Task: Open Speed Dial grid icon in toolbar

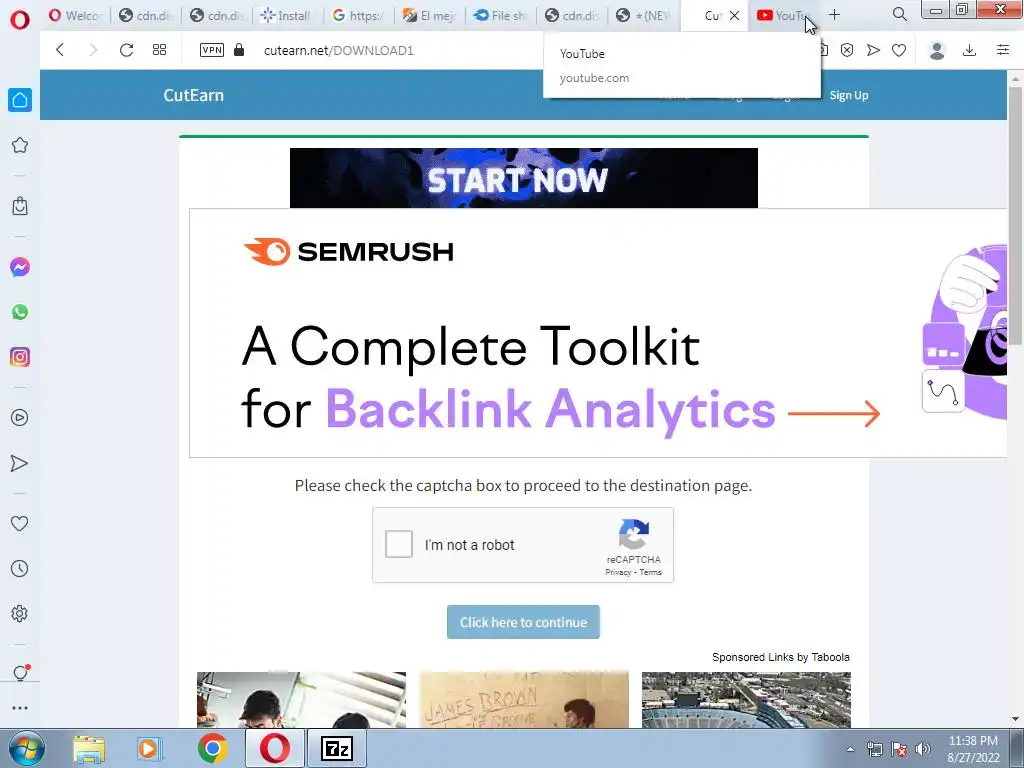Action: pyautogui.click(x=159, y=50)
